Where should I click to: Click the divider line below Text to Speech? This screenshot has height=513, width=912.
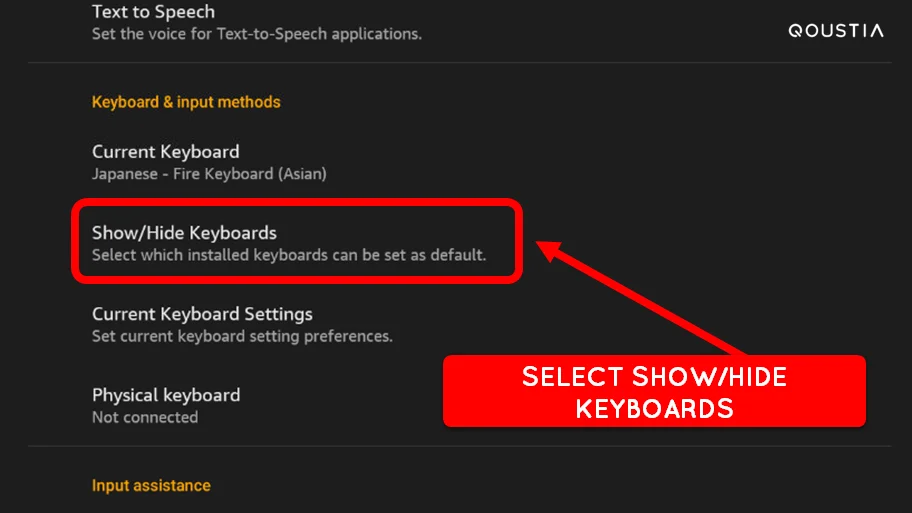(x=459, y=62)
